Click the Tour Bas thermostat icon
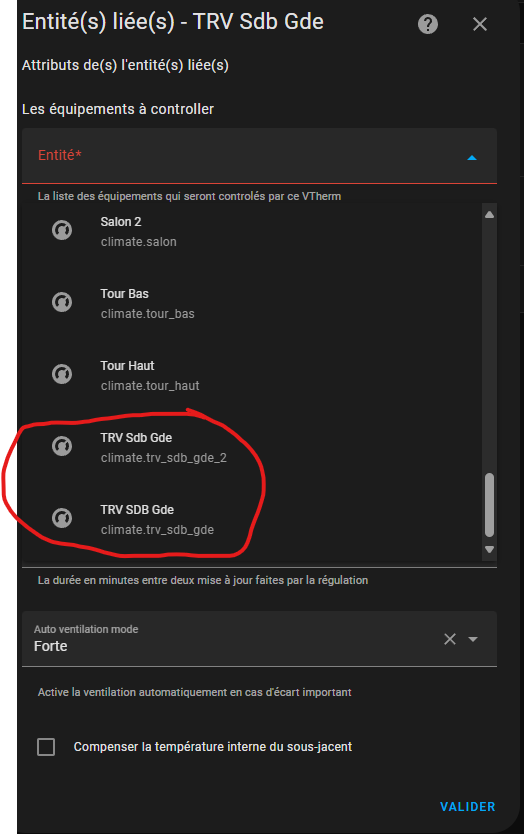Screen dimensions: 524x834 pos(62,302)
